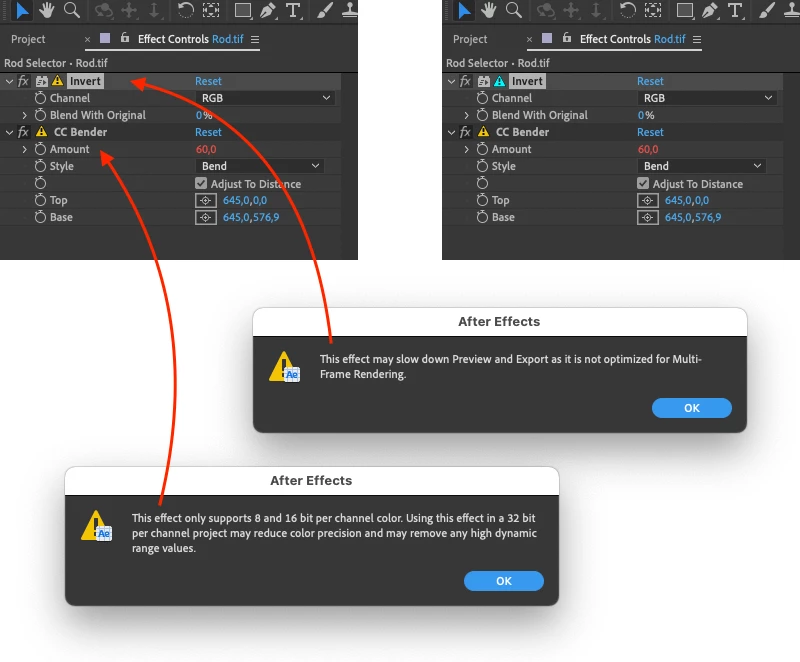Click Invert warning triangle in left panel

[58, 81]
